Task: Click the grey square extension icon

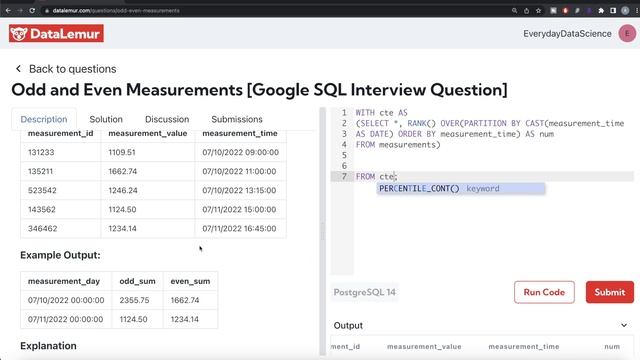Action: point(553,11)
